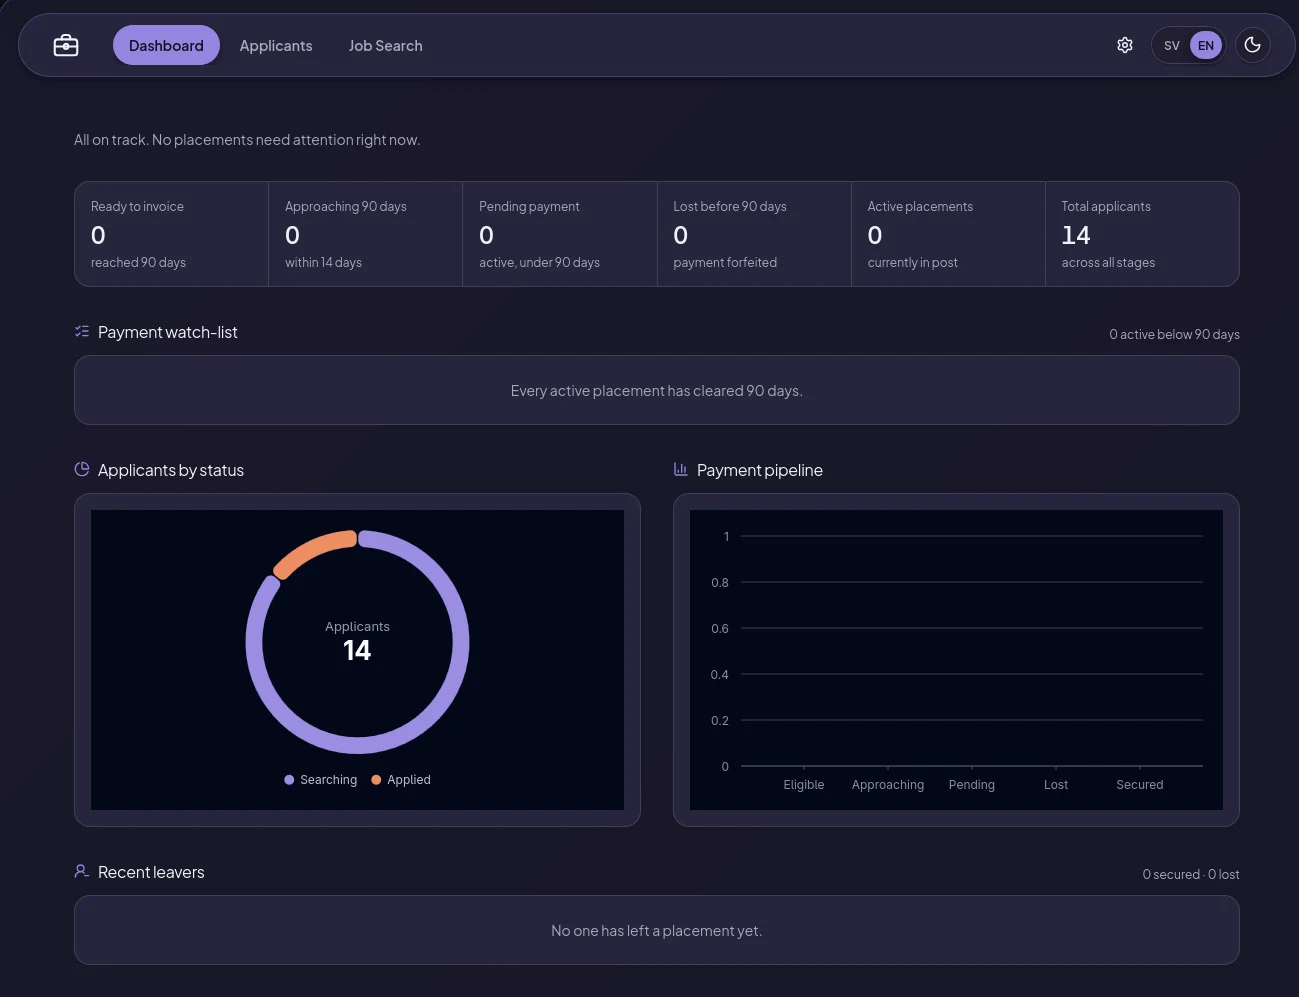This screenshot has width=1299, height=997.
Task: Click 'within 14 days' caption
Action: click(323, 262)
